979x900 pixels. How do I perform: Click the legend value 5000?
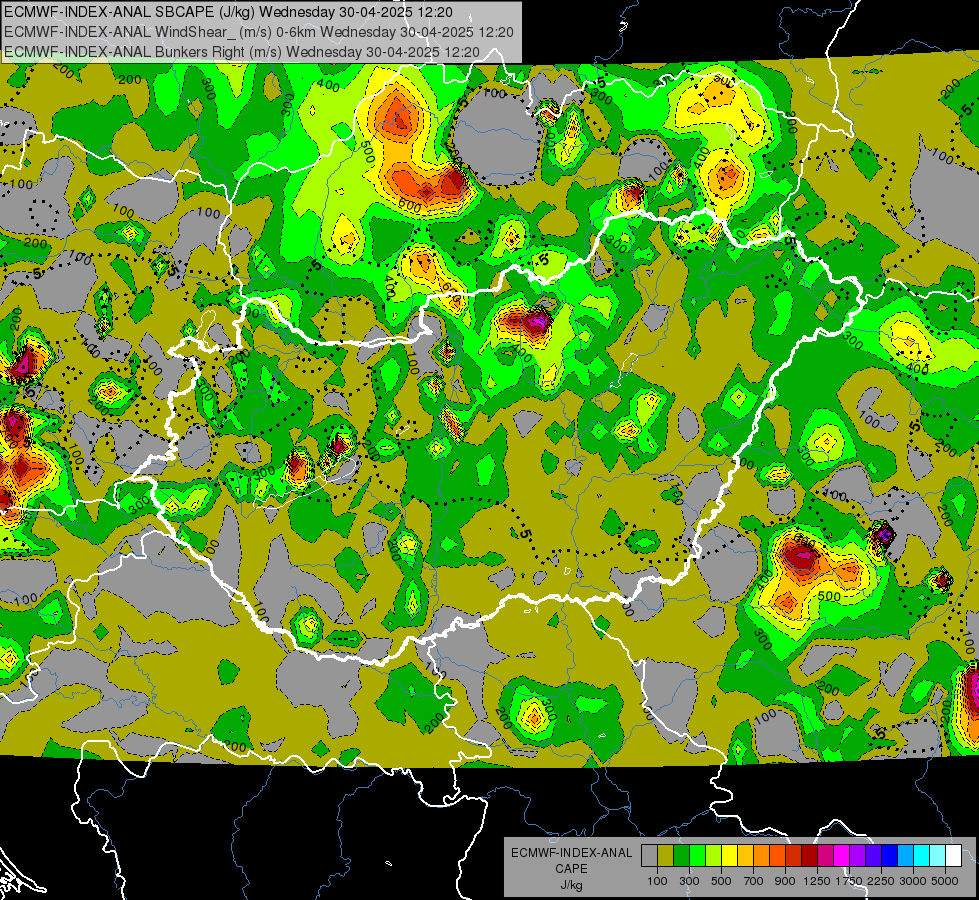[945, 881]
